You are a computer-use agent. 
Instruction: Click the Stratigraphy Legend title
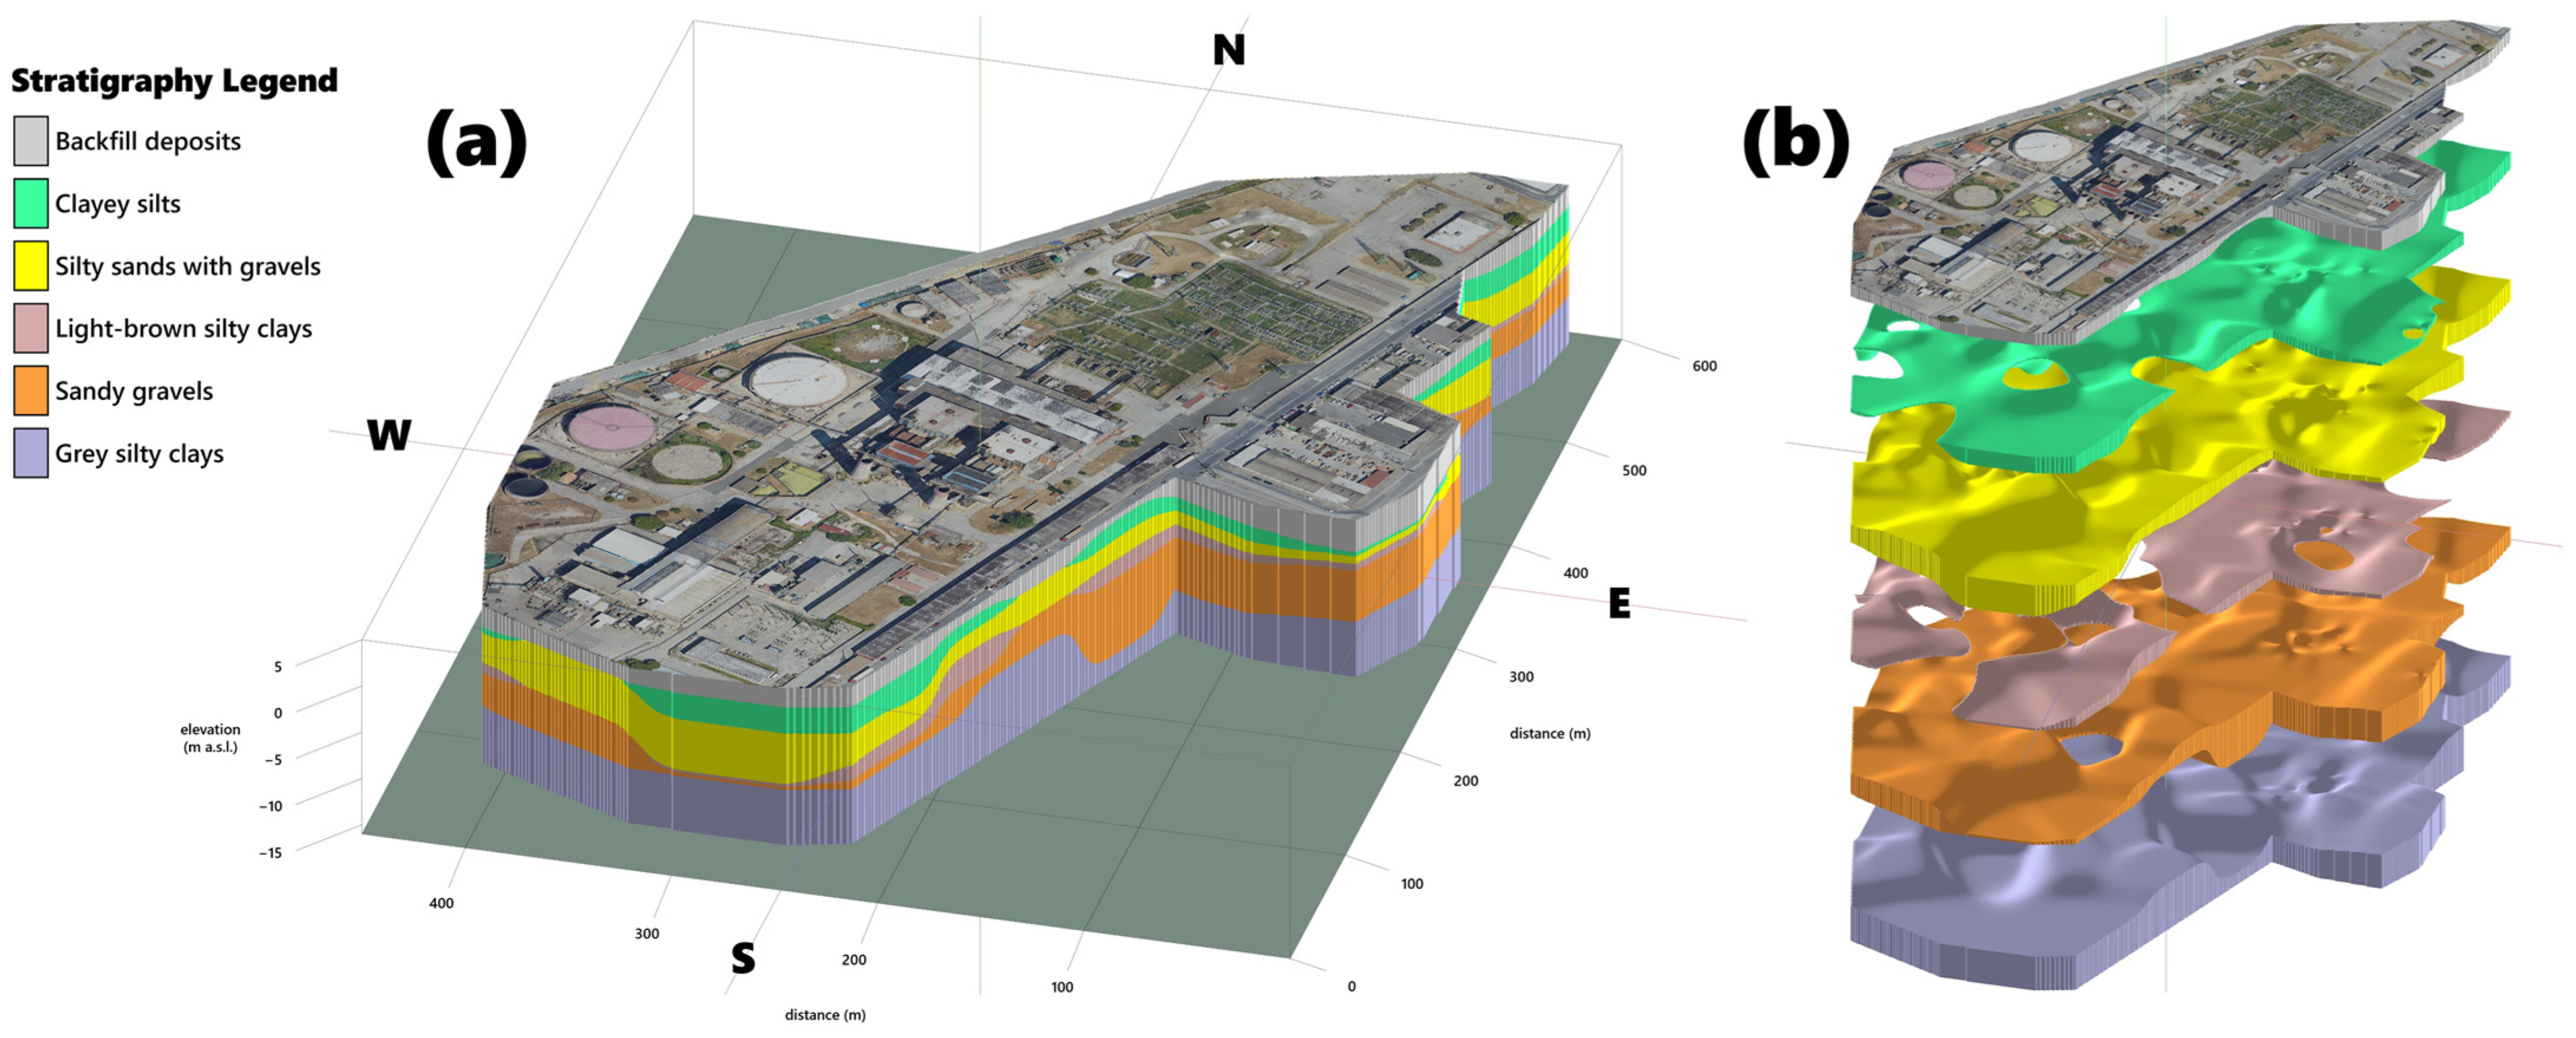coord(174,81)
